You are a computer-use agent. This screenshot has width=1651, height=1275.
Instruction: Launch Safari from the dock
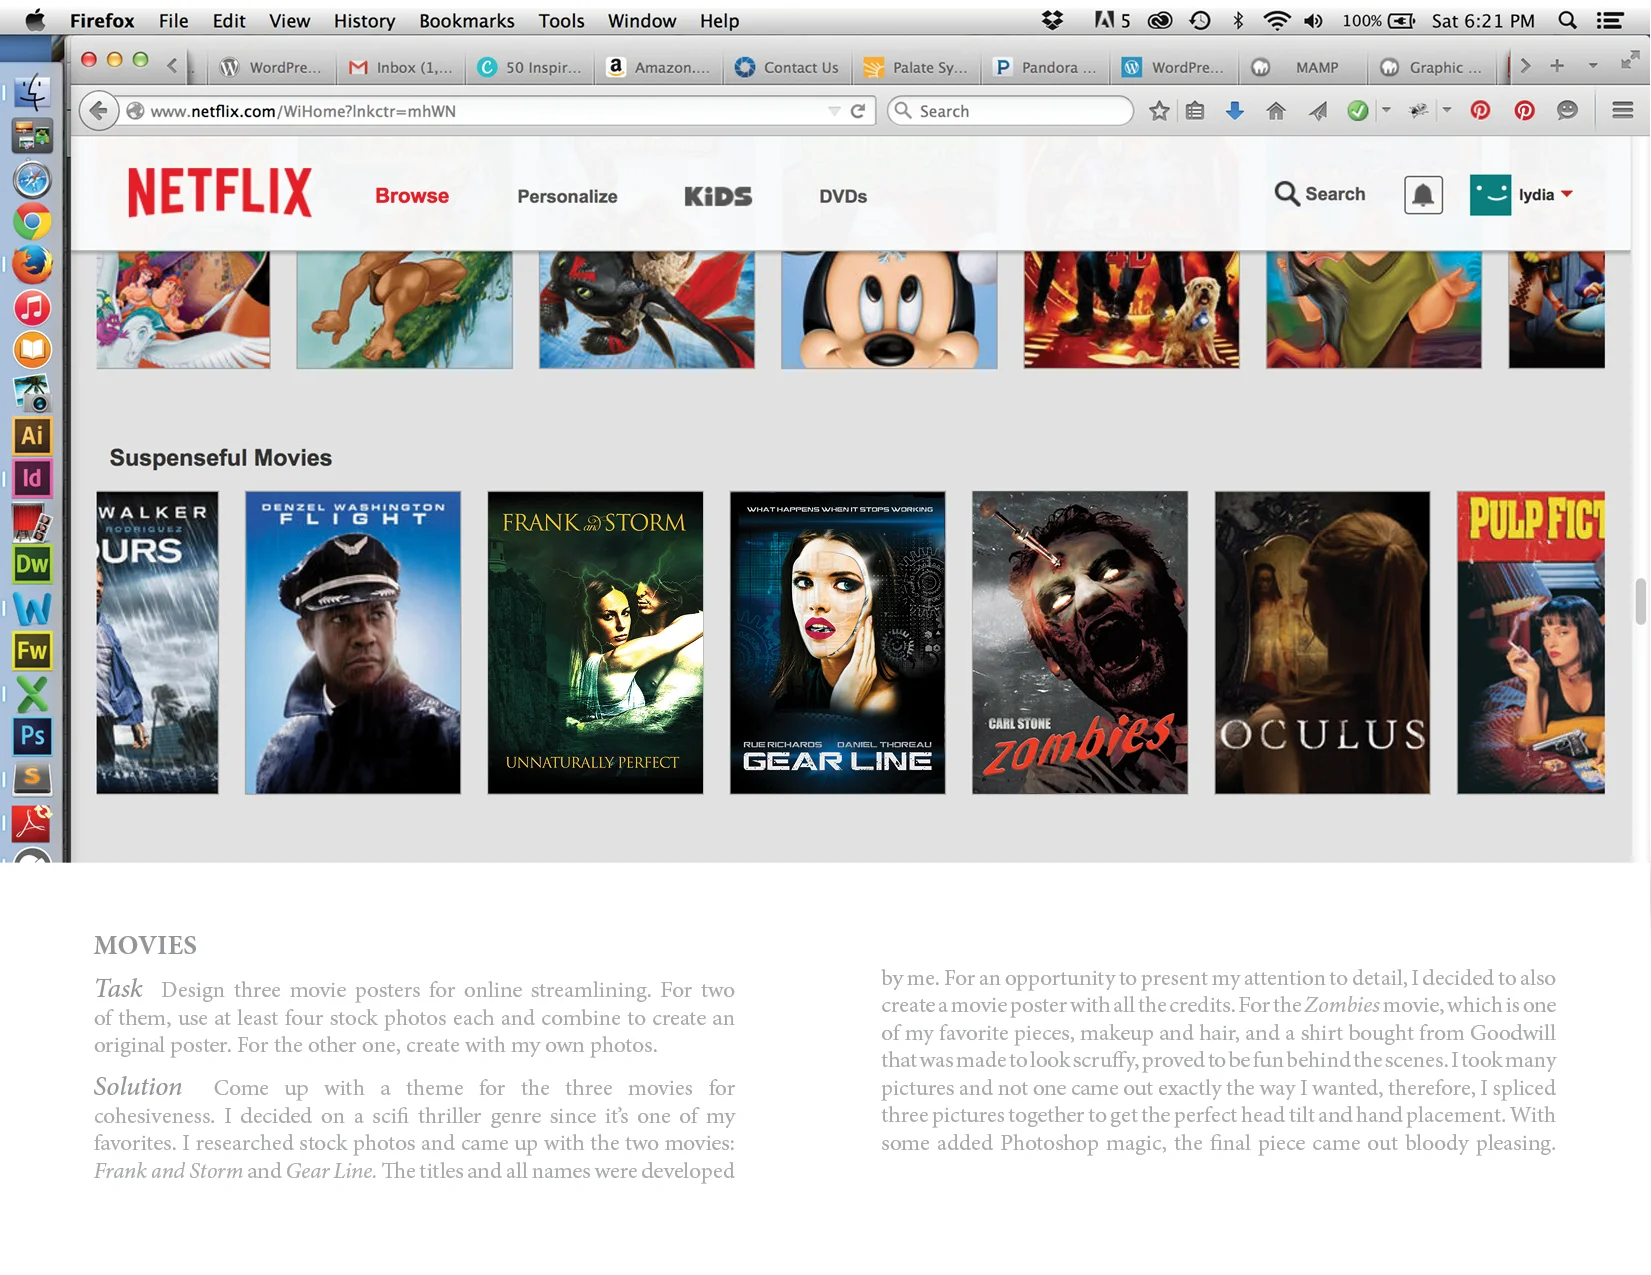click(x=32, y=180)
